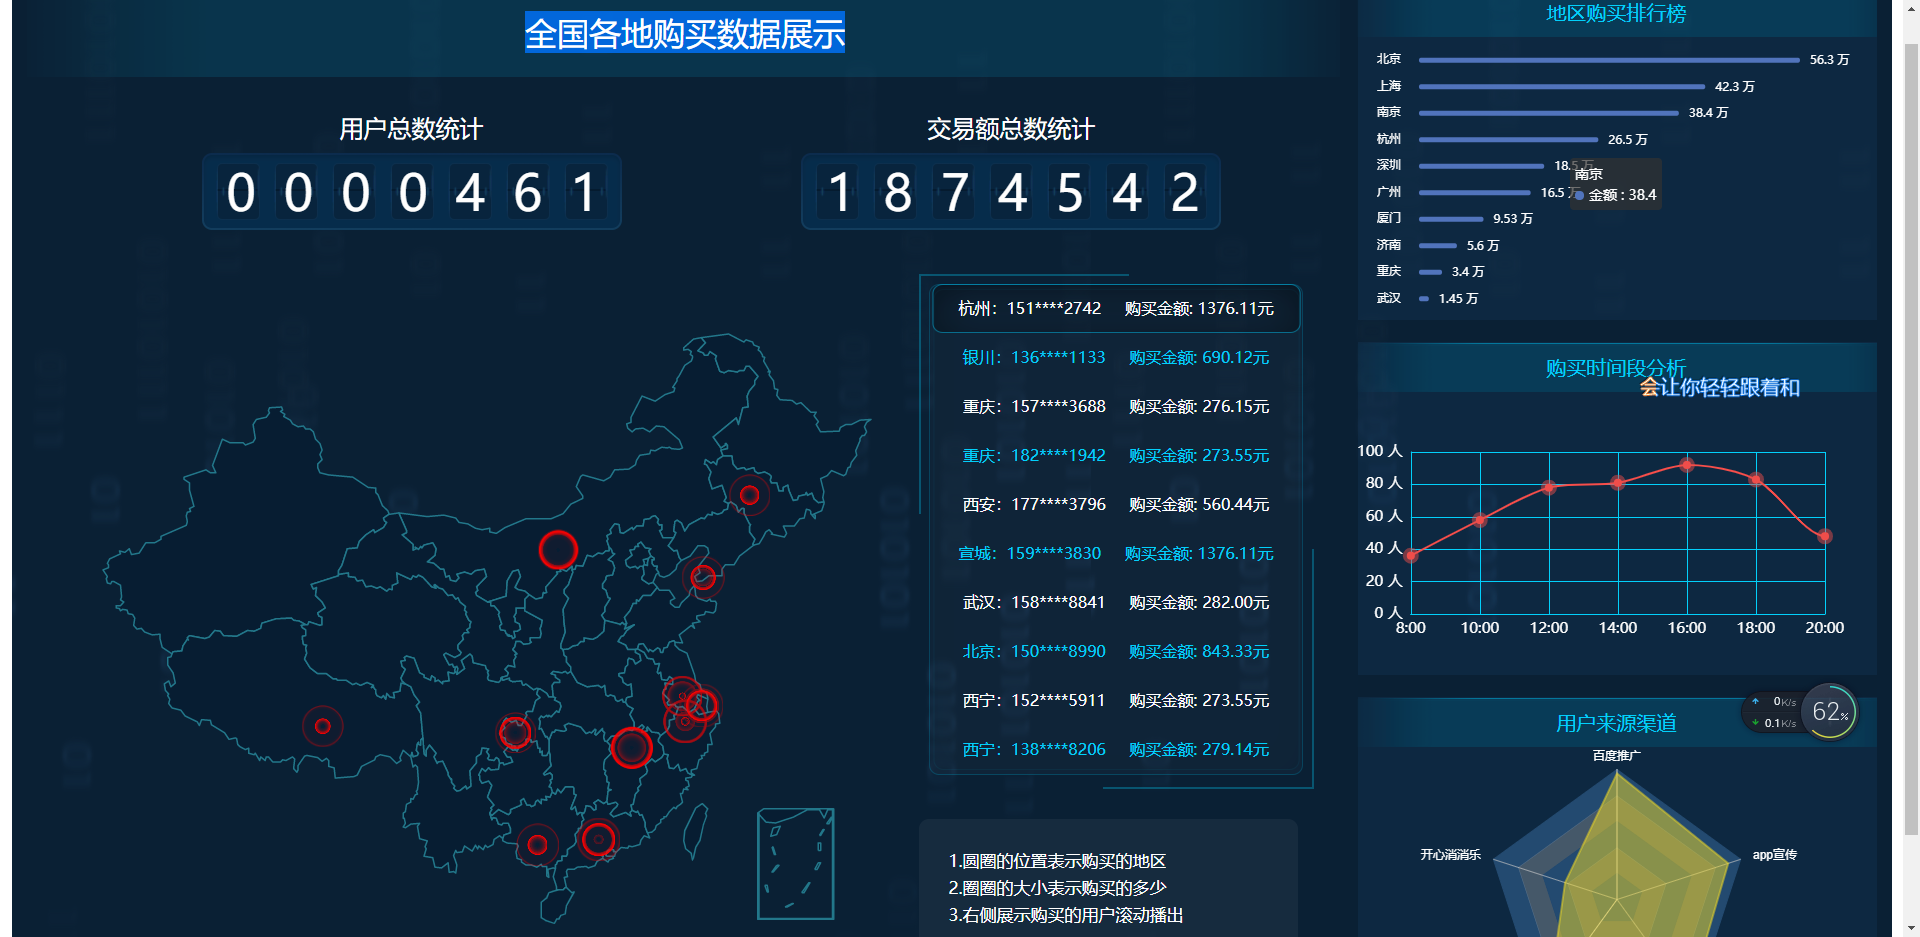The height and width of the screenshot is (937, 1920).
Task: Click the 交易额总数统计 heading
Action: point(1011,129)
